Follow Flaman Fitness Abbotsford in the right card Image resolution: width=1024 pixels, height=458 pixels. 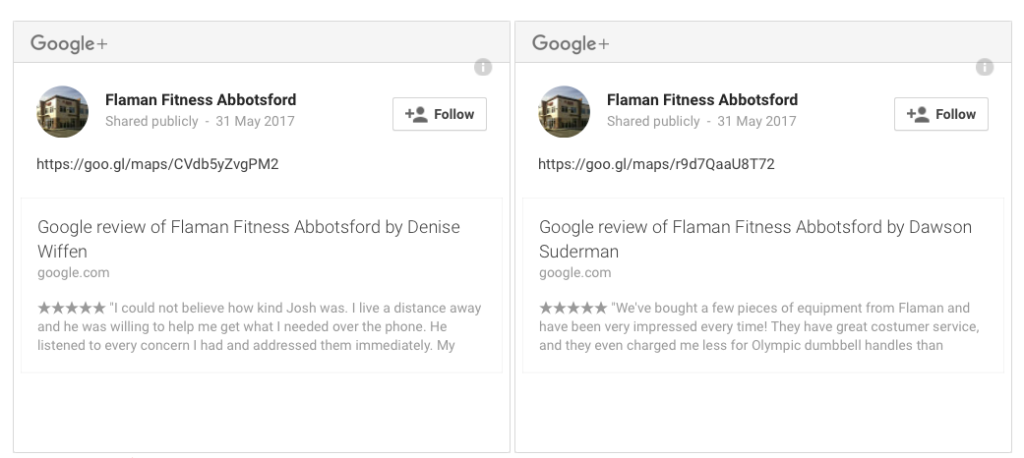pyautogui.click(x=941, y=114)
